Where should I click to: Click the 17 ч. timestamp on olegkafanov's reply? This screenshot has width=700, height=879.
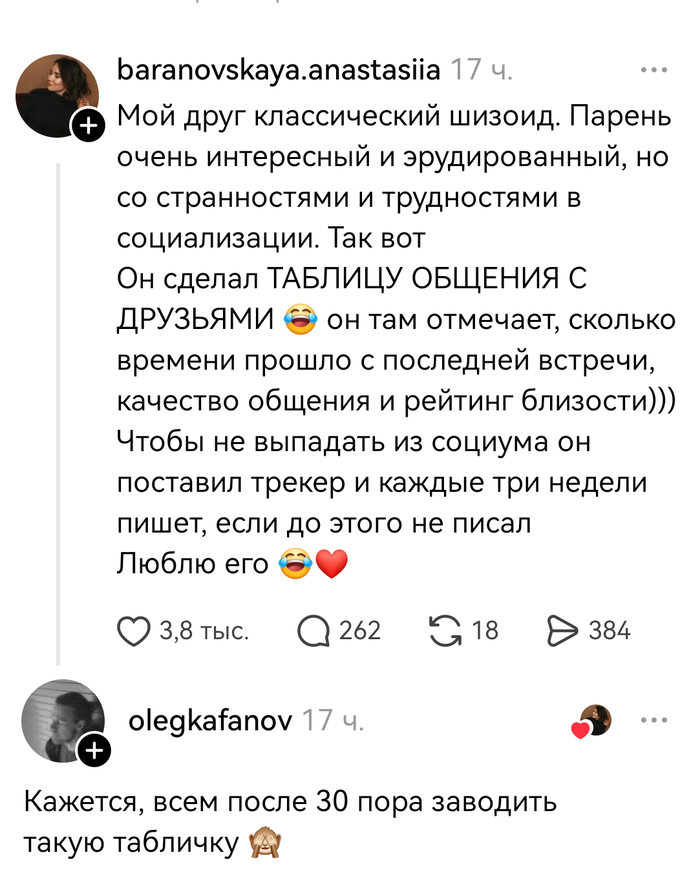point(334,720)
